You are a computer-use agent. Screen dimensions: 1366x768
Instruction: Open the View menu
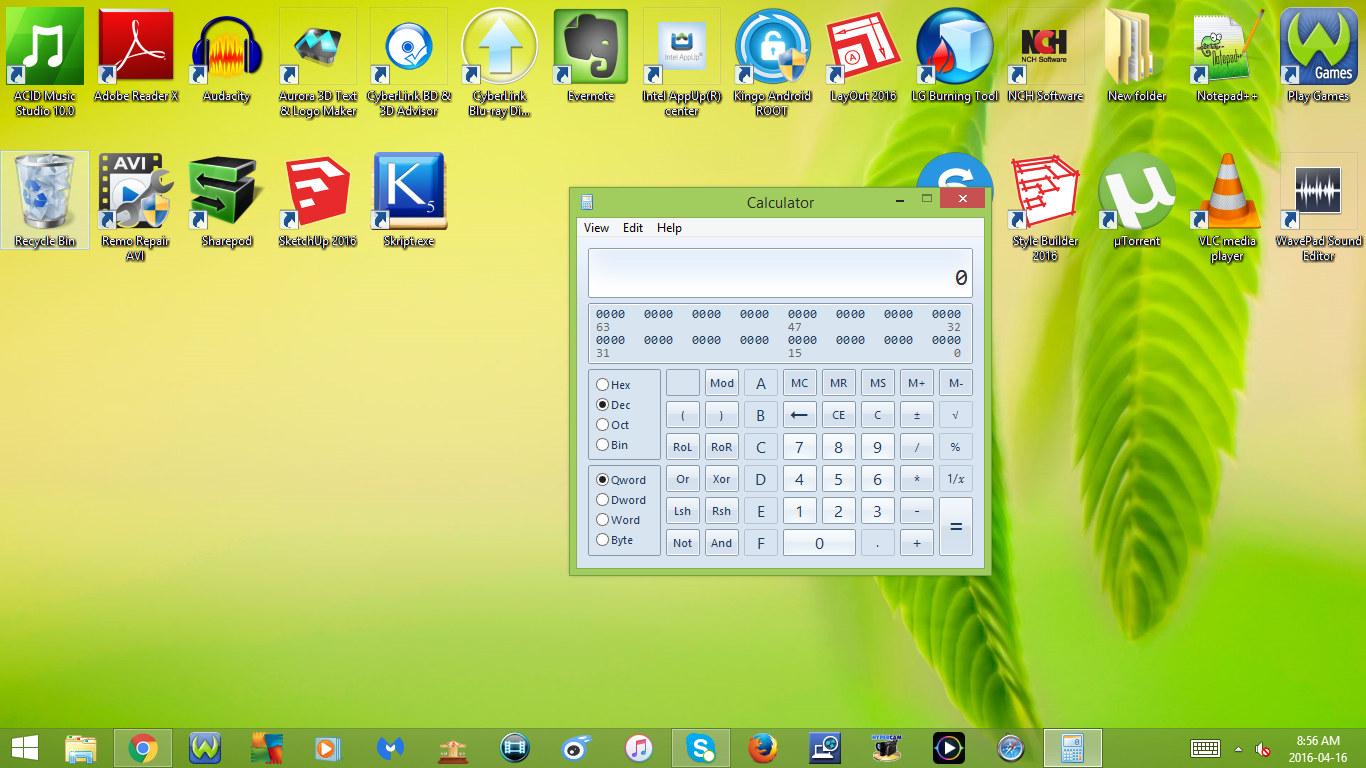tap(596, 228)
